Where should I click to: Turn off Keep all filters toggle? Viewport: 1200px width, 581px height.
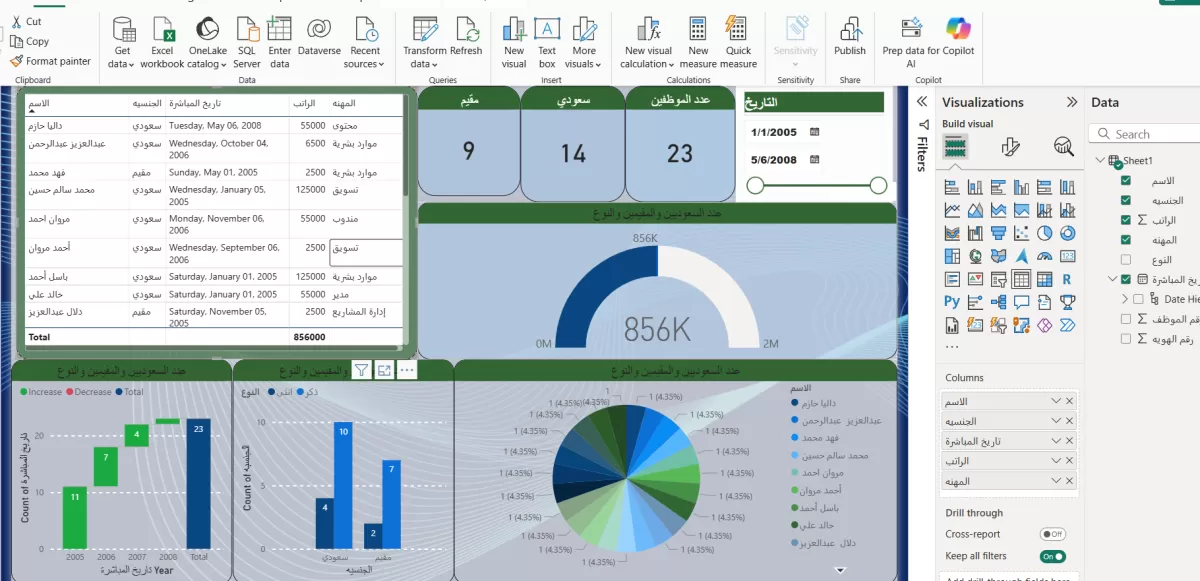coord(1052,556)
